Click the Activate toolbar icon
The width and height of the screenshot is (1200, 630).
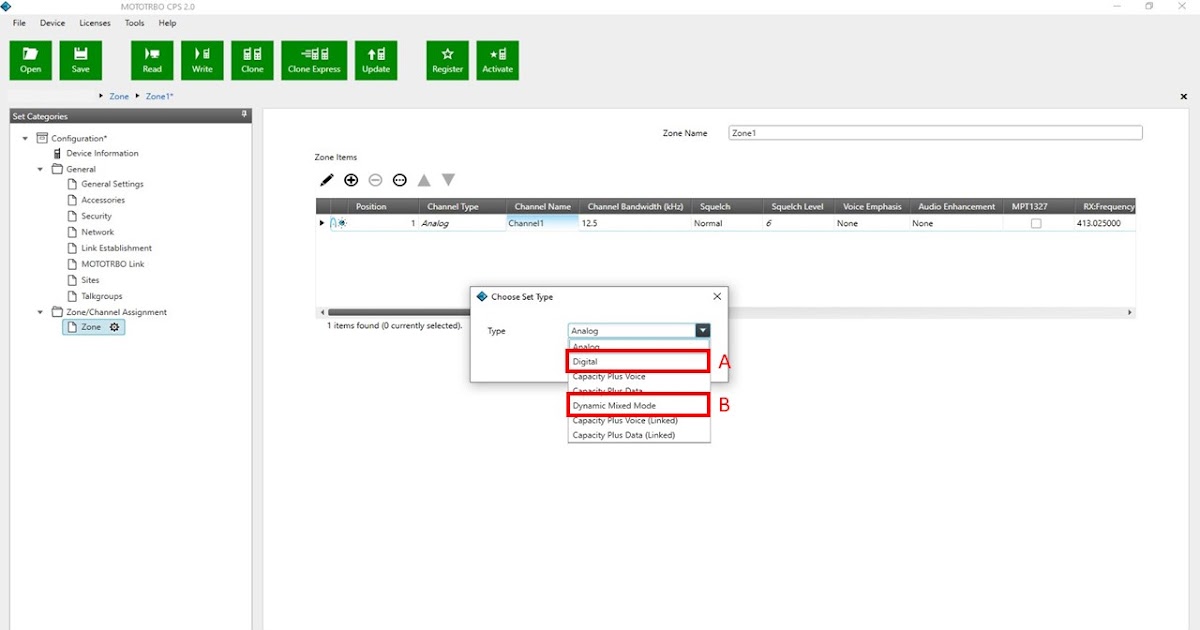coord(497,59)
